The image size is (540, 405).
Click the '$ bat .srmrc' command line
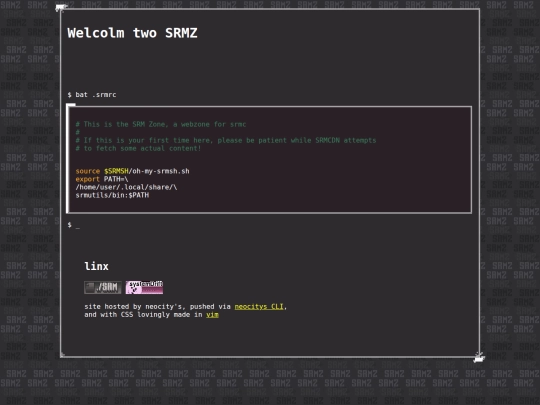tap(92, 95)
